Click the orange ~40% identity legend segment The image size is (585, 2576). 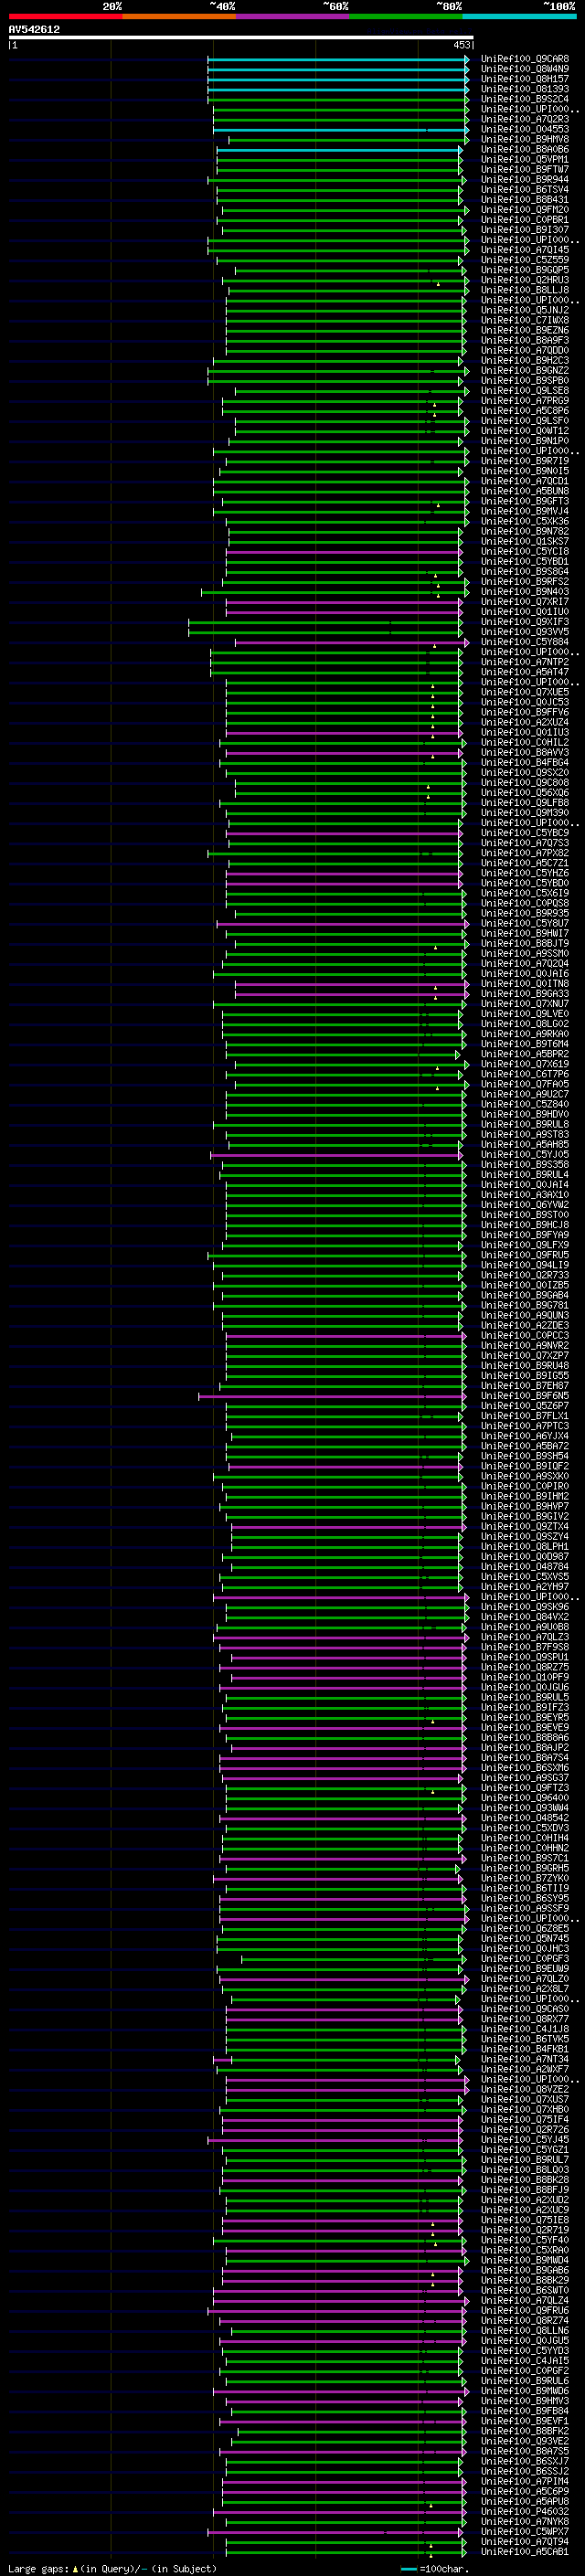point(179,16)
